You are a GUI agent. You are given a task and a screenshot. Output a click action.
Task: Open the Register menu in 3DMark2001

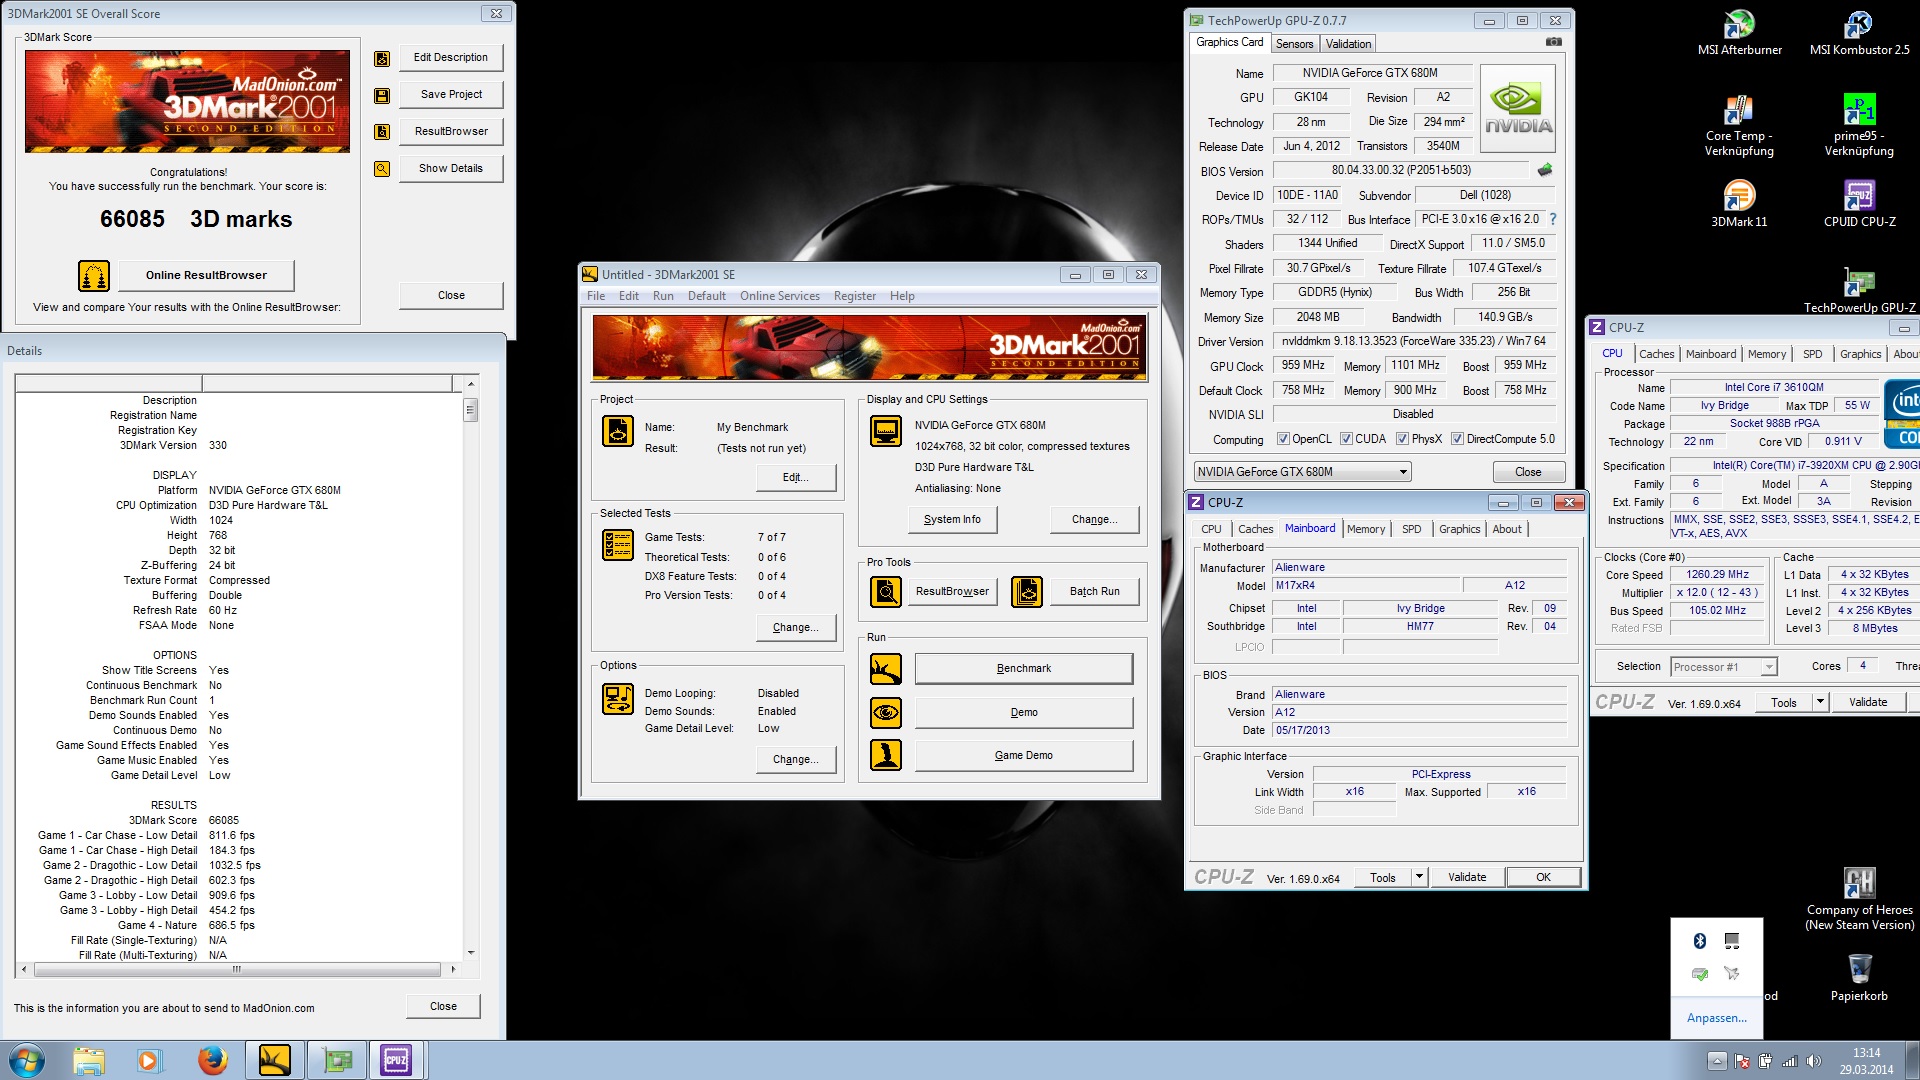point(855,296)
